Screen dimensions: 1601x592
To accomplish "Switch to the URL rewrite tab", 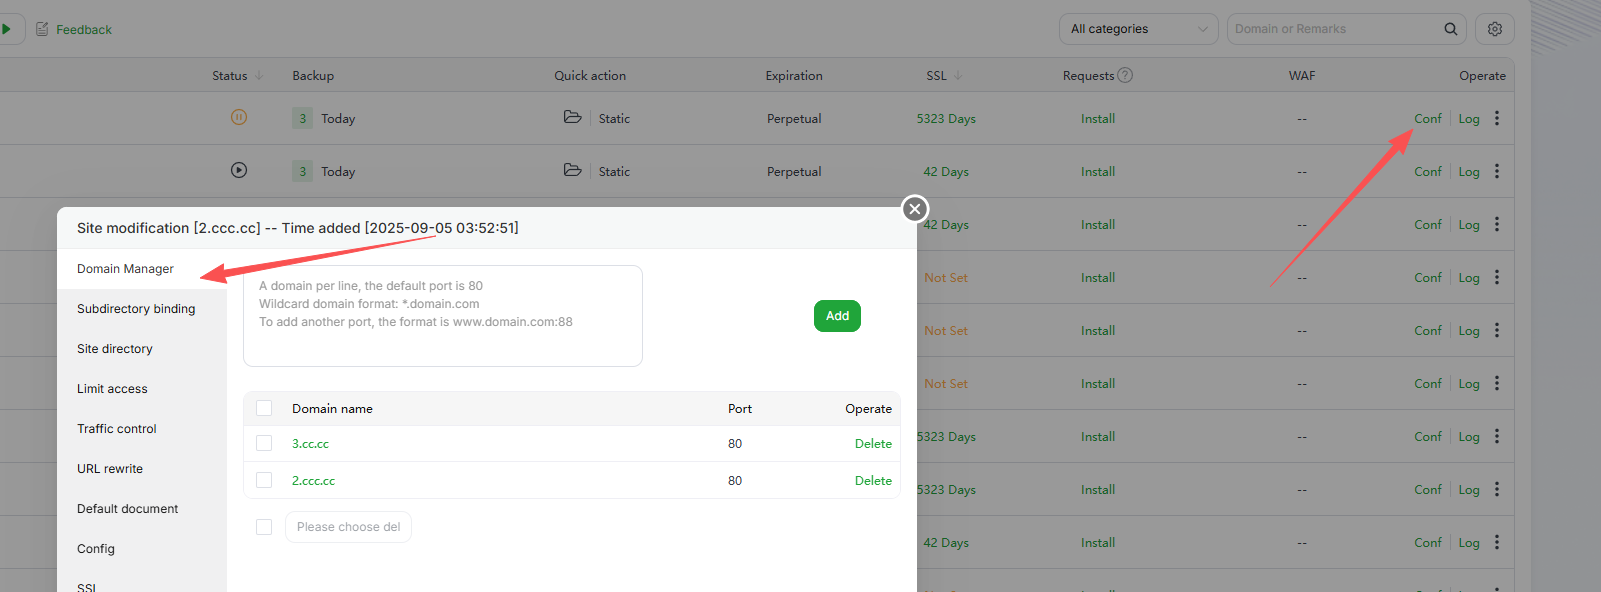I will [x=110, y=469].
